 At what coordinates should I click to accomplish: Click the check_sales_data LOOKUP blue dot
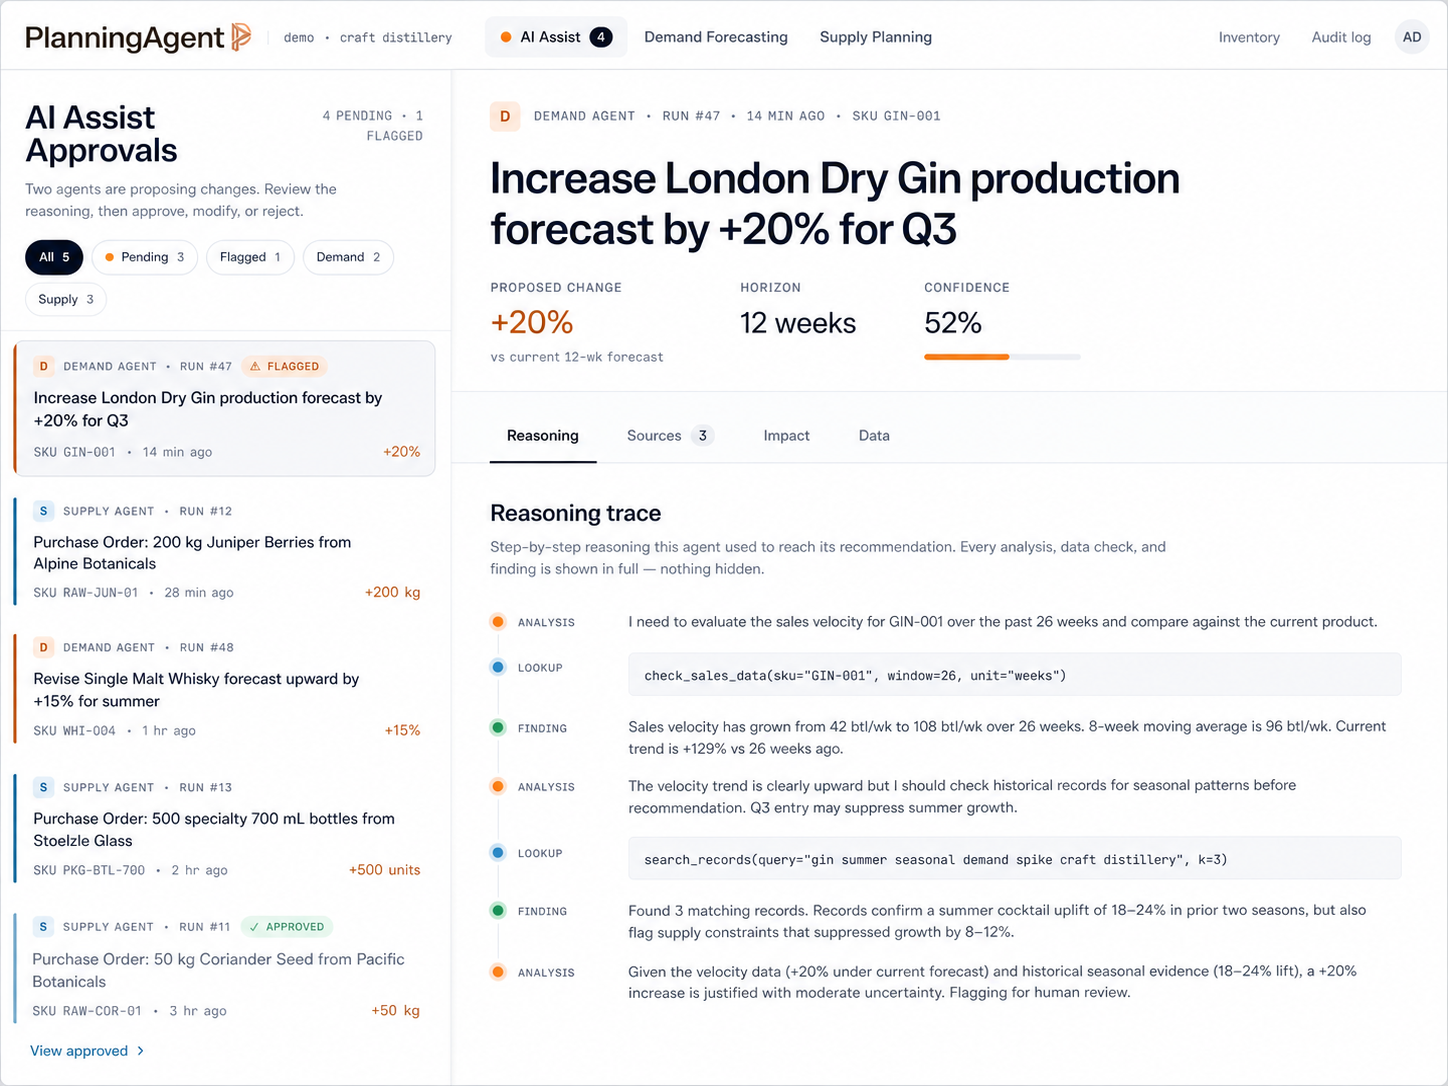click(498, 667)
